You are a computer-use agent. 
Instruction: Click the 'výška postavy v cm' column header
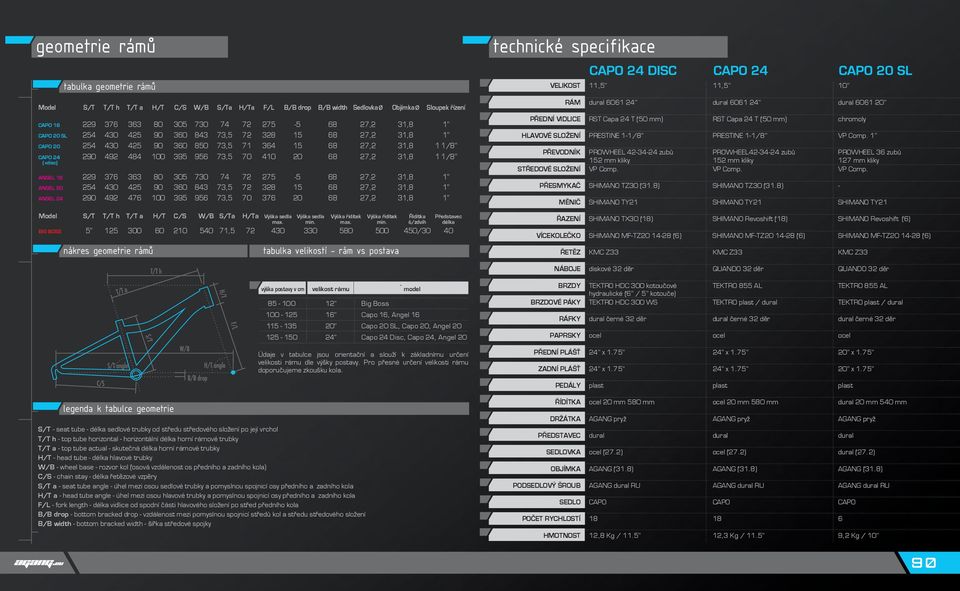[282, 288]
